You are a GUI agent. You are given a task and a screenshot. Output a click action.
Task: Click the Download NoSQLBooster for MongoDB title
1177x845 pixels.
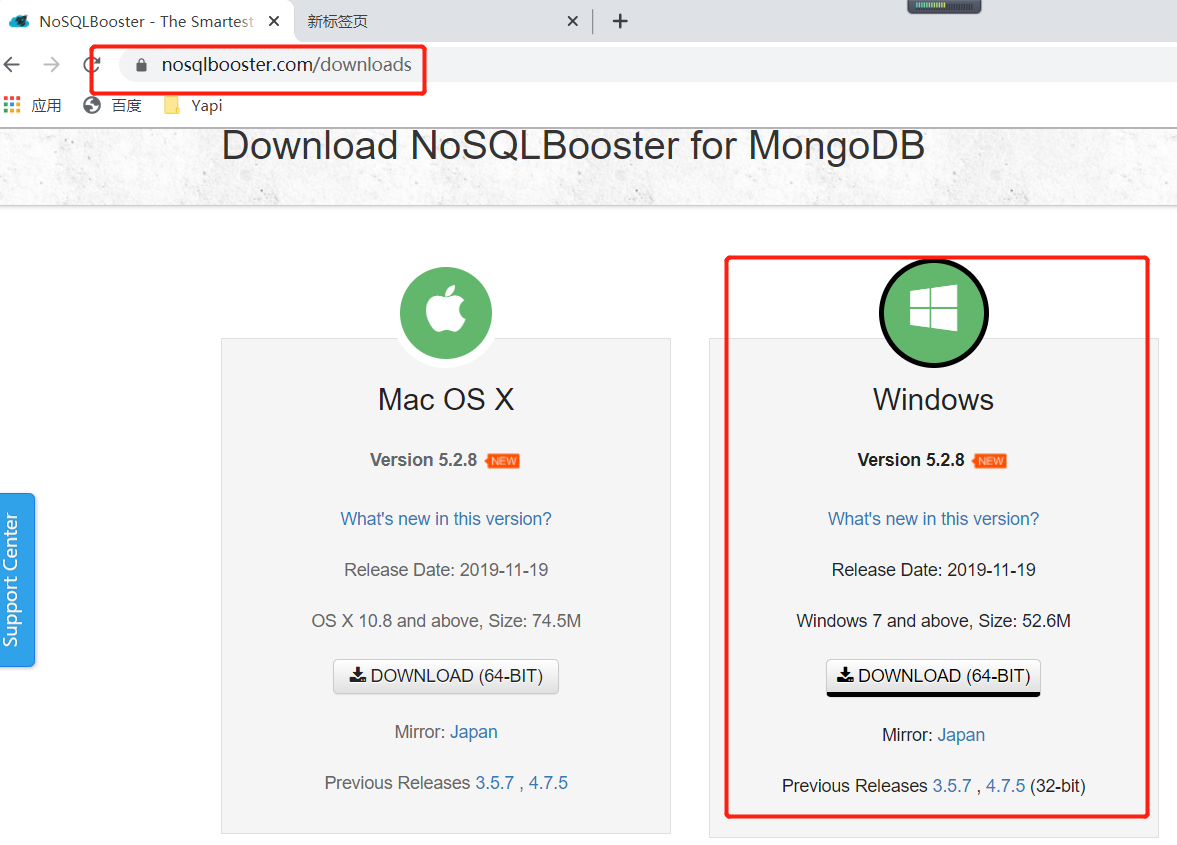(x=573, y=145)
